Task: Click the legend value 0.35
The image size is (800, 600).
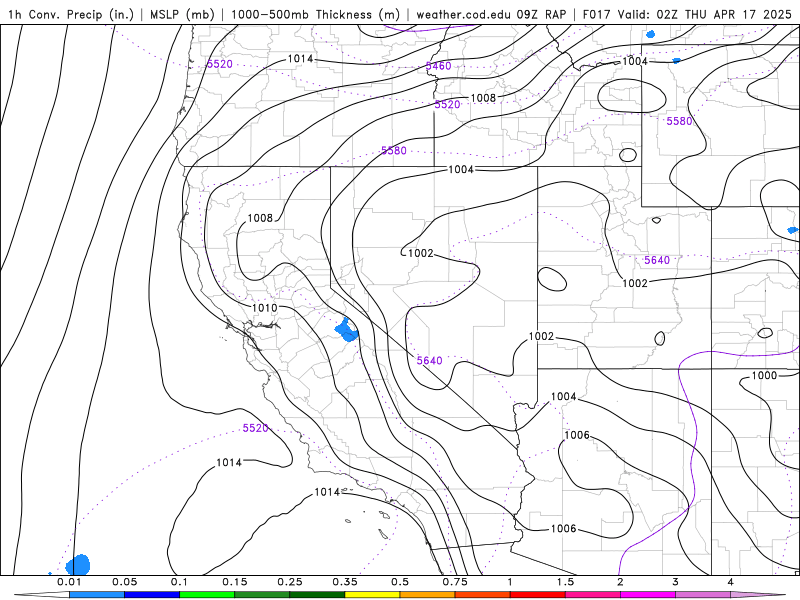Action: pos(345,582)
